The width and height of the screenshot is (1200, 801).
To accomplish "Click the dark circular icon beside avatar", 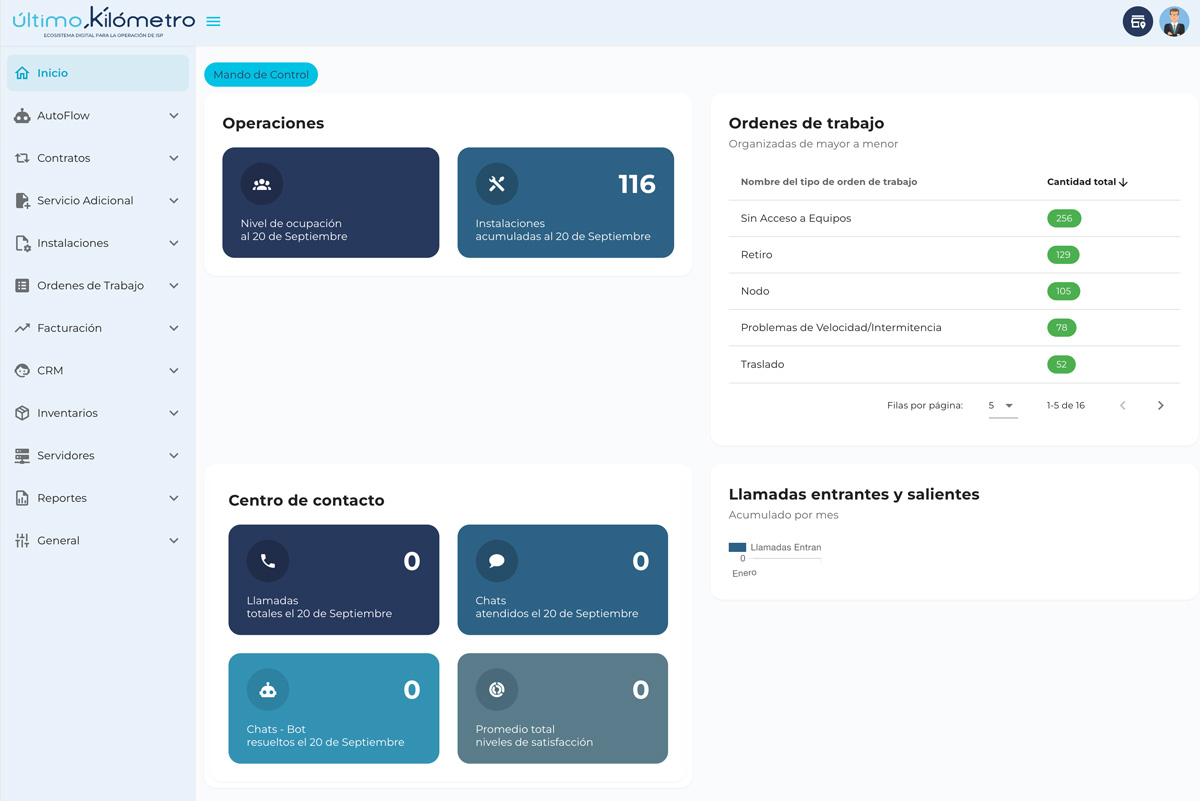I will pyautogui.click(x=1137, y=21).
